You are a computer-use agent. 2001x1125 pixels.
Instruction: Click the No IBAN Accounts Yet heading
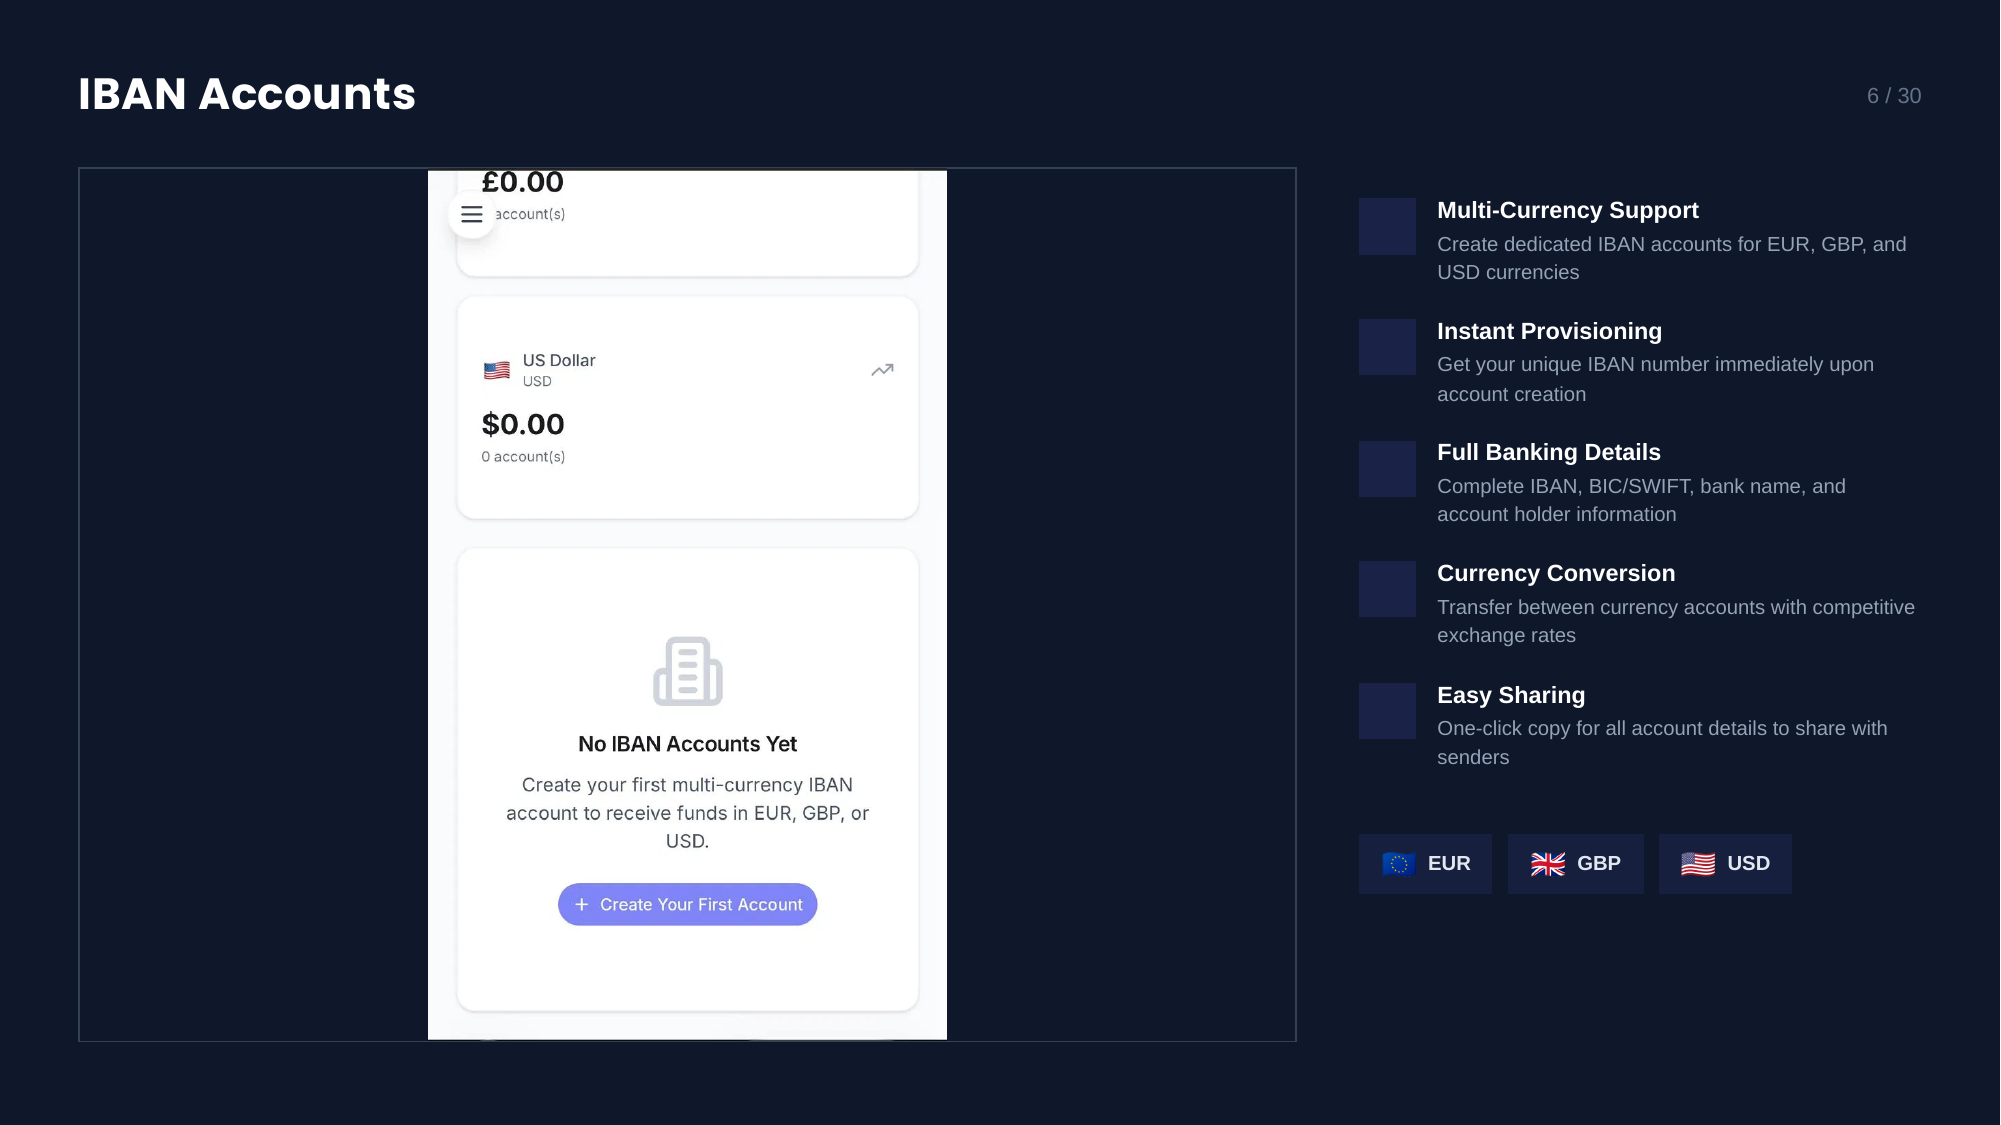coord(687,743)
